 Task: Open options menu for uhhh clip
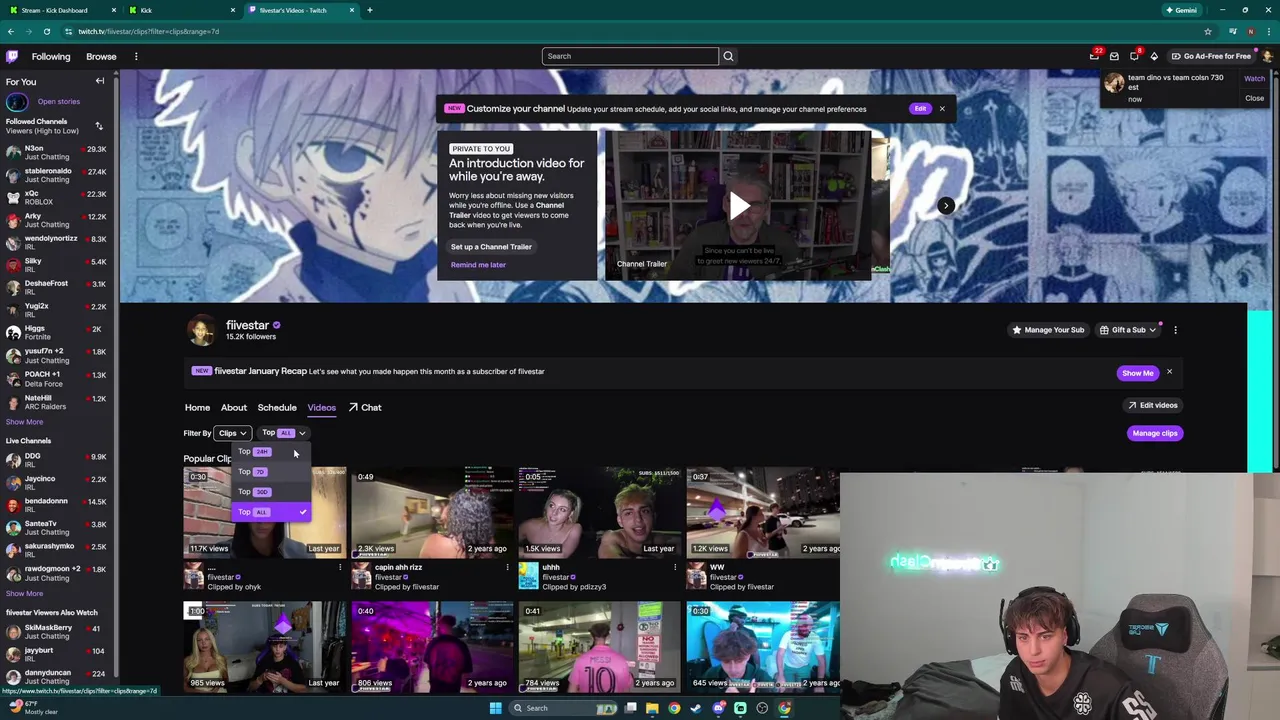click(675, 568)
